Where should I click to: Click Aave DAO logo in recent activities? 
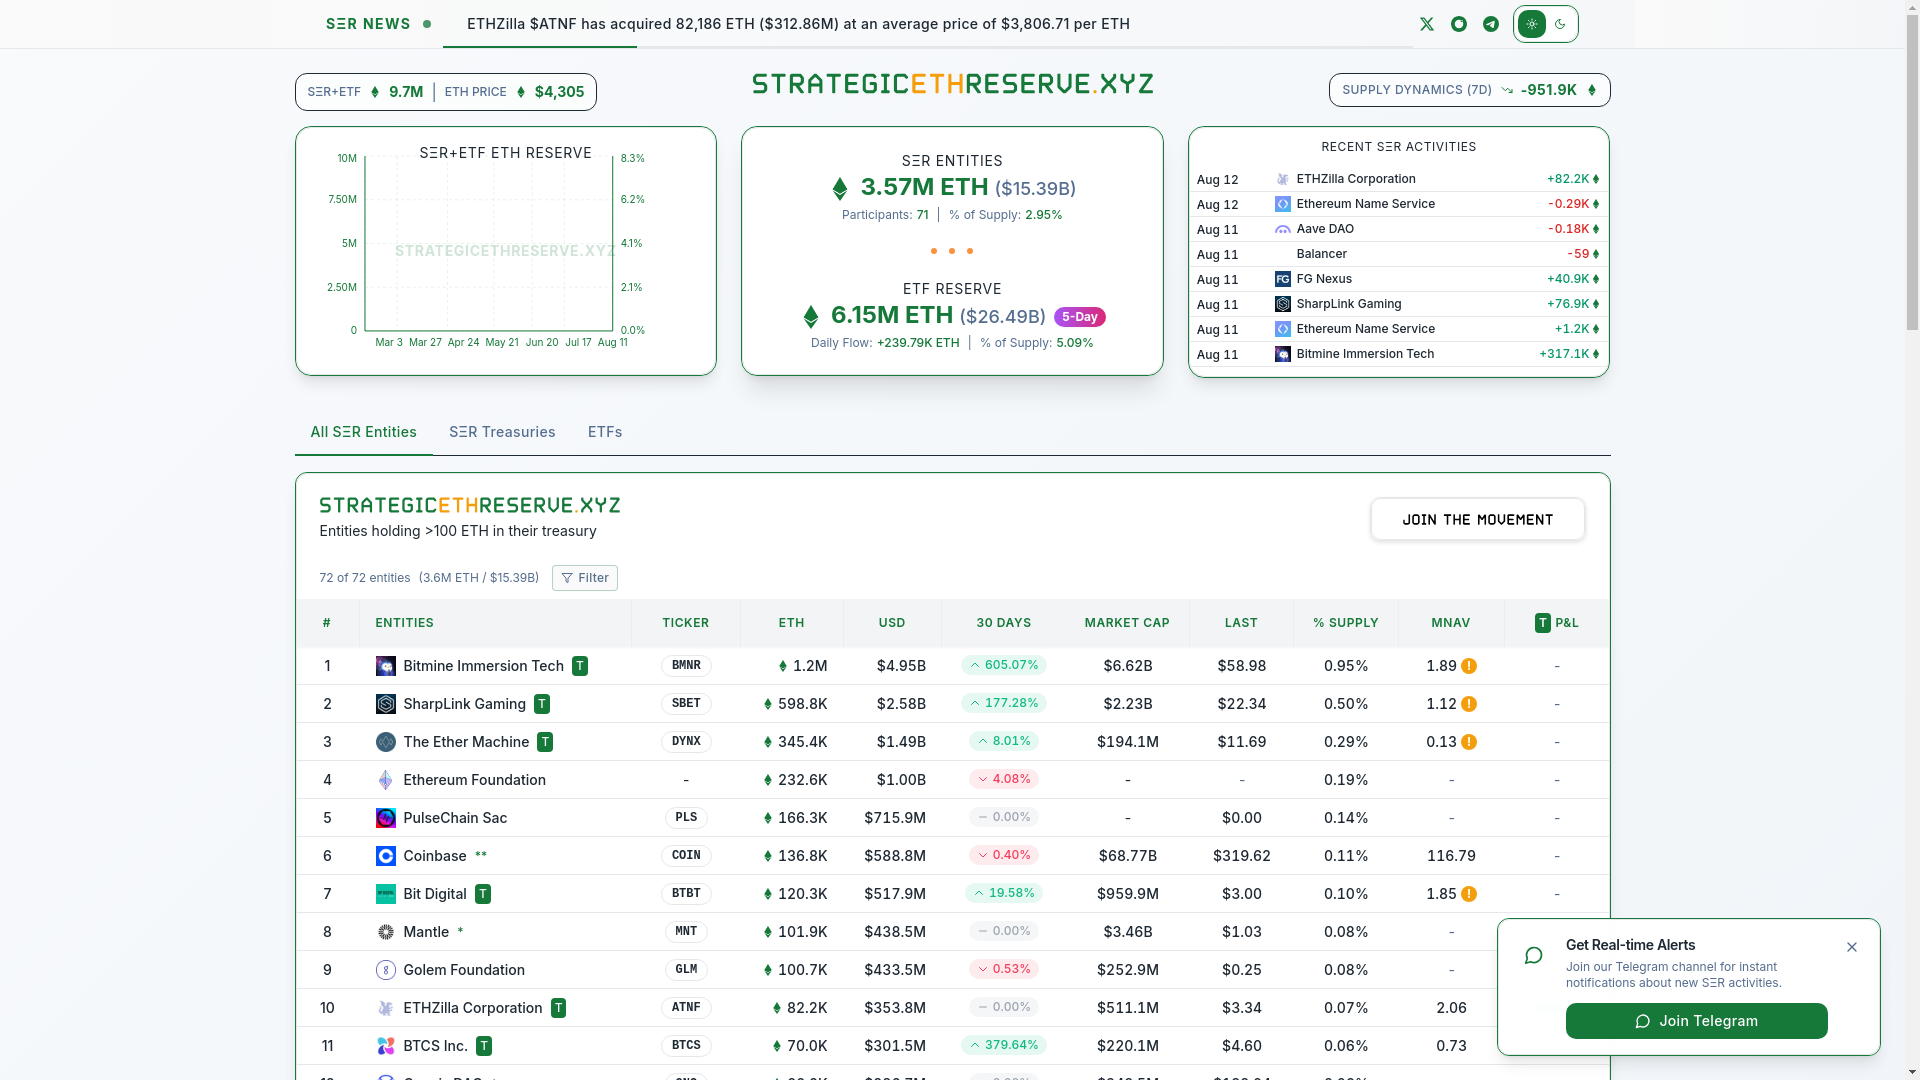point(1283,229)
